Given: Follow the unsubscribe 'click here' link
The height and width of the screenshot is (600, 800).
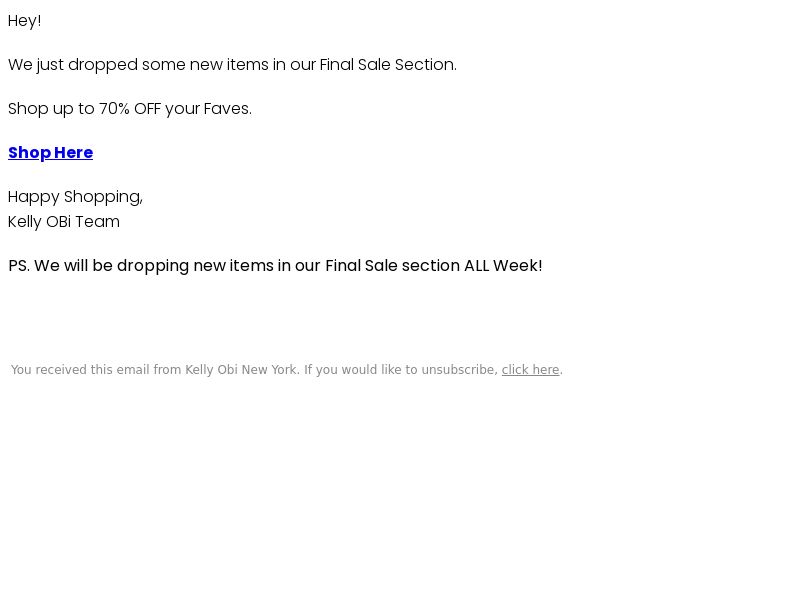Looking at the screenshot, I should pyautogui.click(x=531, y=369).
